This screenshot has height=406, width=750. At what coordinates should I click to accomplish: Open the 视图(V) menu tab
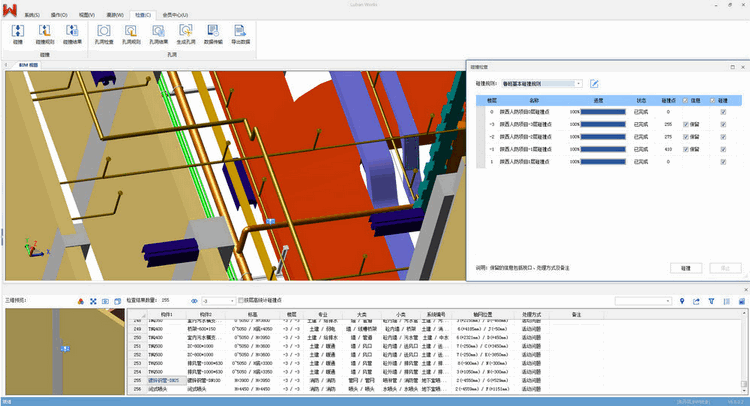coord(87,16)
